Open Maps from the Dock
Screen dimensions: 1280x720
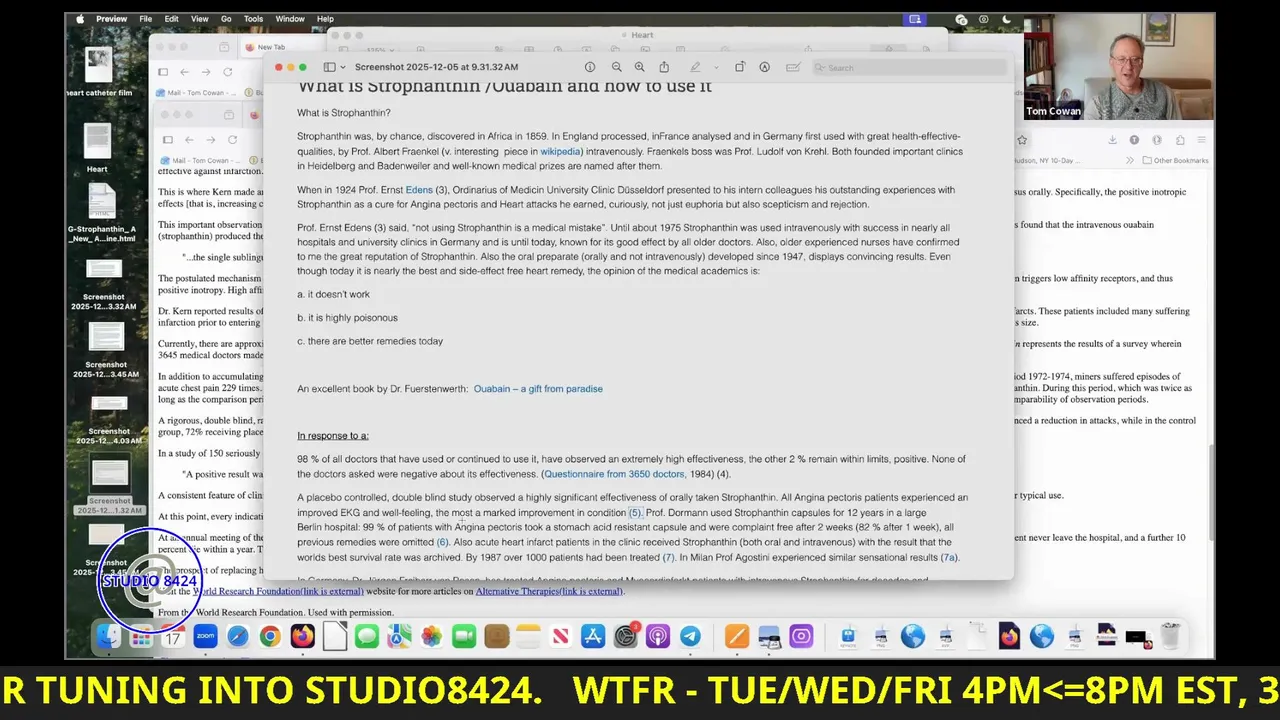(x=399, y=636)
